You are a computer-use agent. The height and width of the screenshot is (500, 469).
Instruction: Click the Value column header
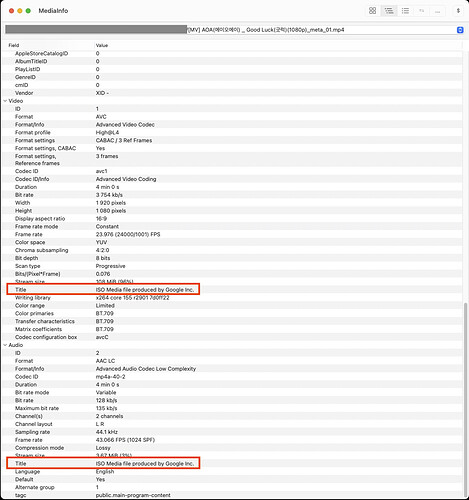[102, 45]
